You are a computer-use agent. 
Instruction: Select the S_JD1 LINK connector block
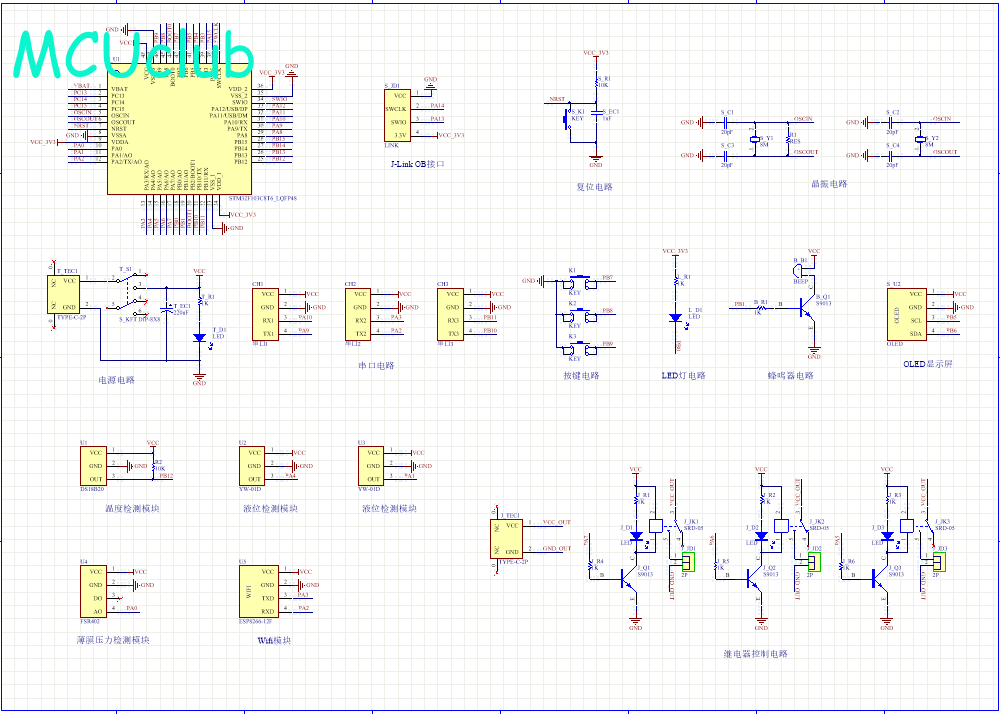pyautogui.click(x=396, y=115)
